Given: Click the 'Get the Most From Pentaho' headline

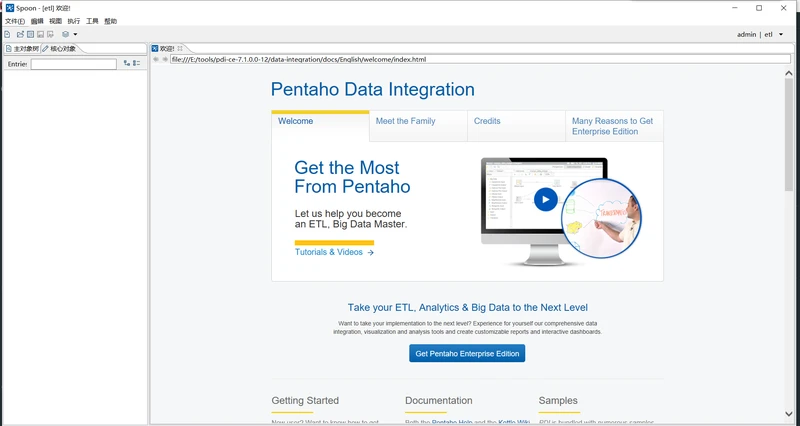Looking at the screenshot, I should click(x=353, y=177).
